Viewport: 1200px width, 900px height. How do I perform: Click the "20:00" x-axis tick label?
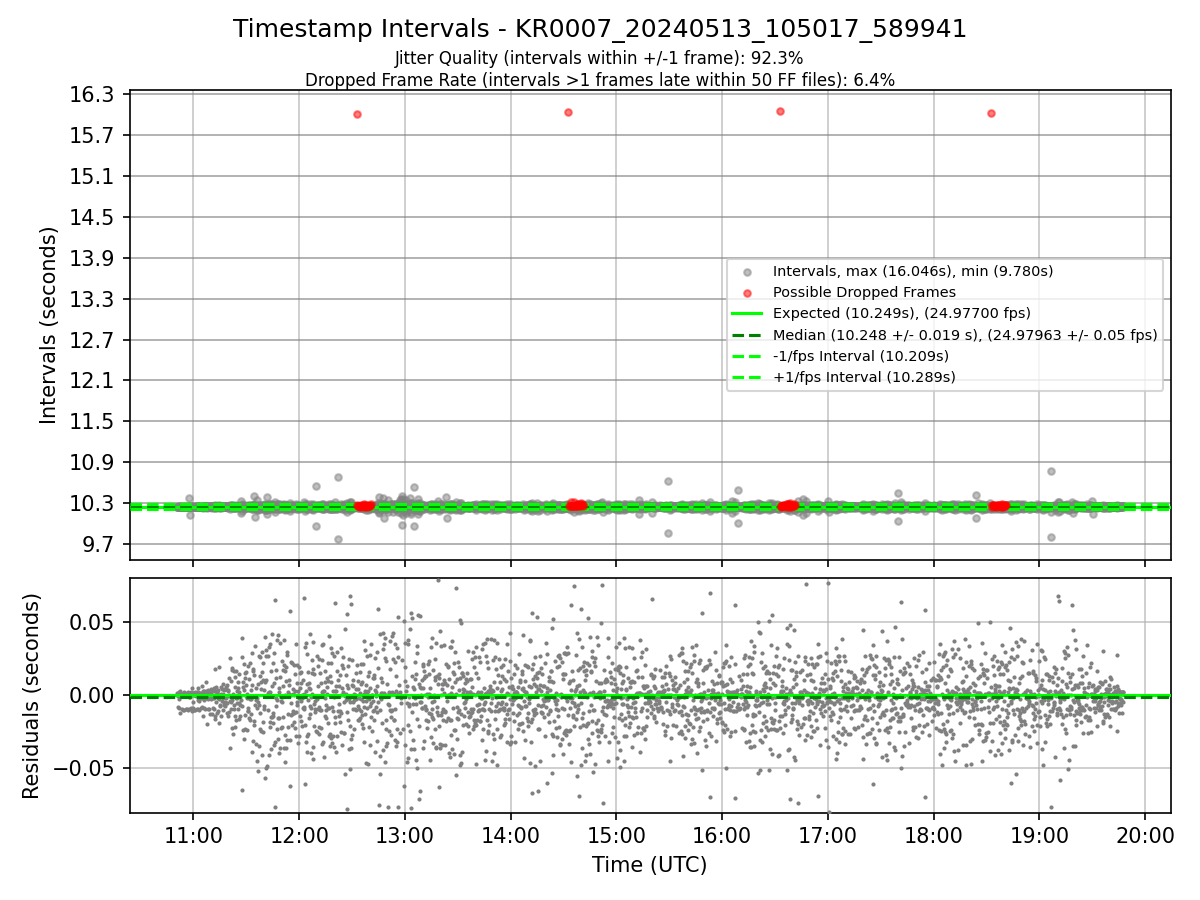(x=1145, y=835)
